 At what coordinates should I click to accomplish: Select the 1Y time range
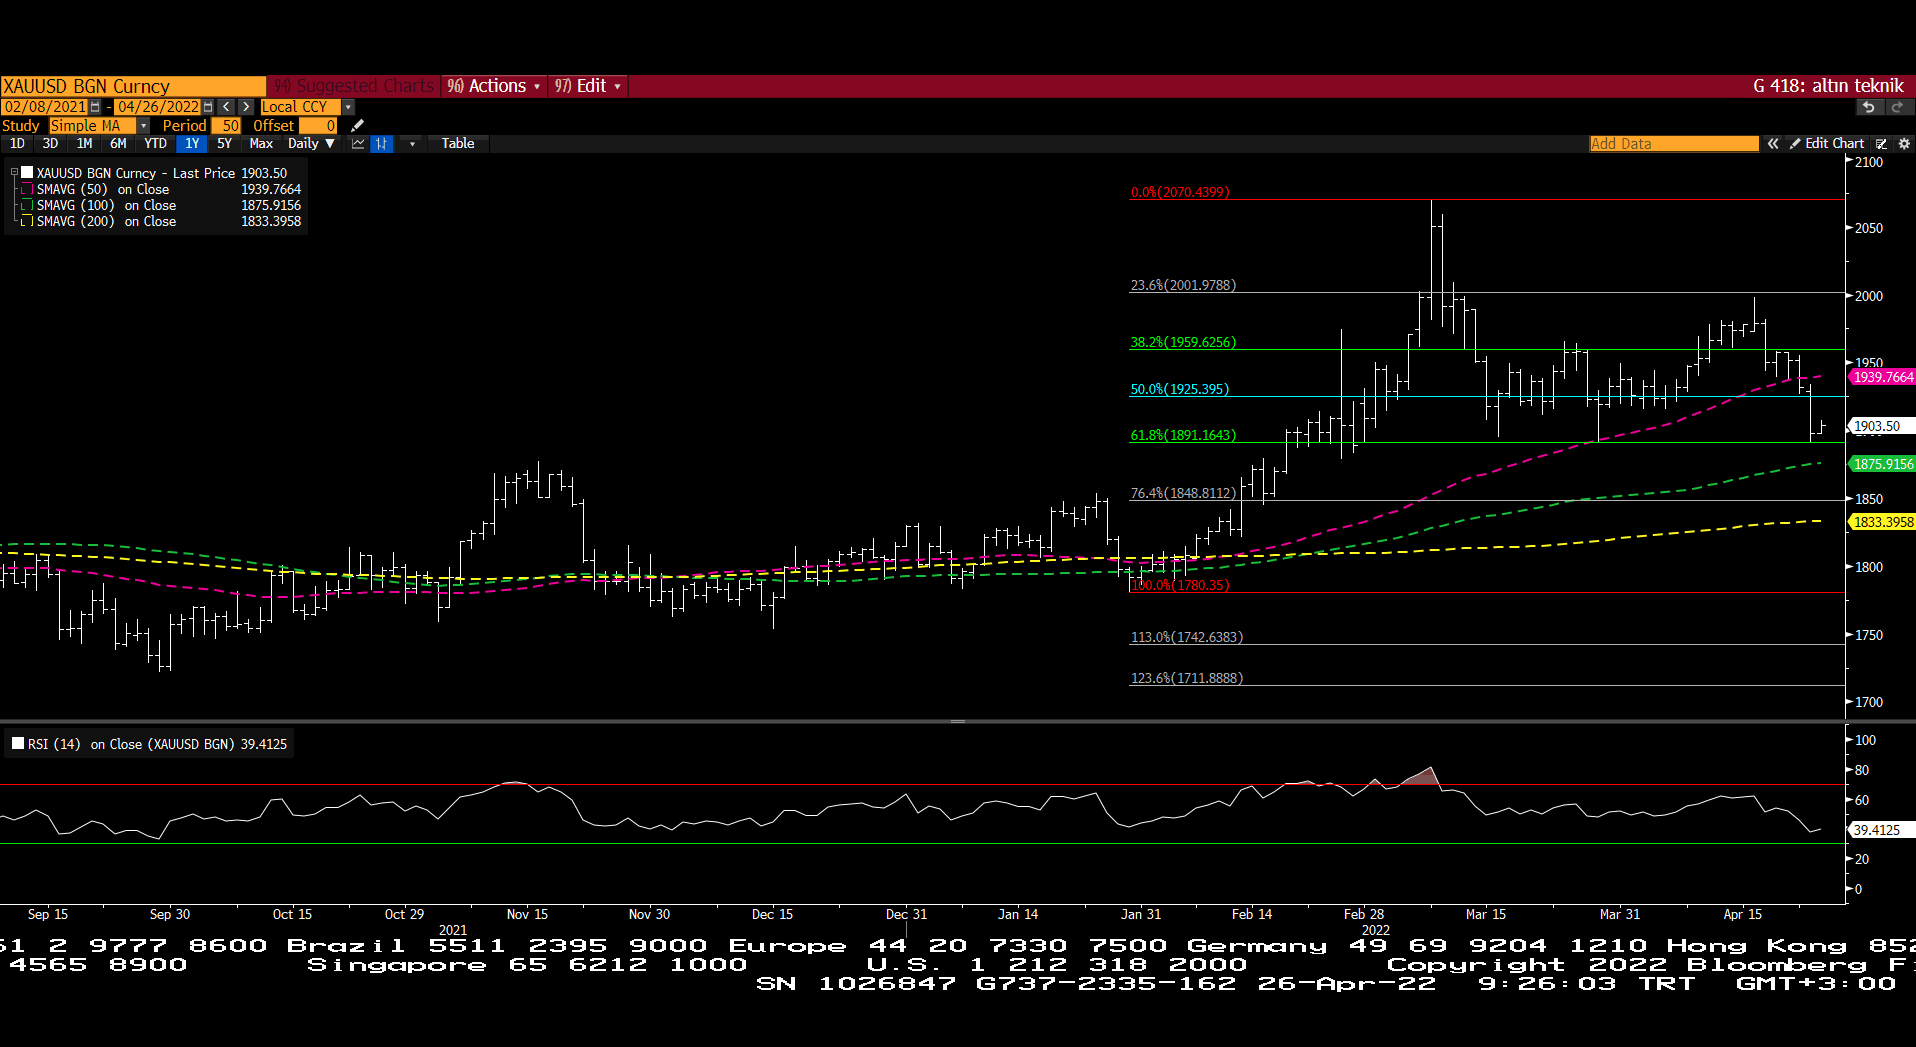192,144
